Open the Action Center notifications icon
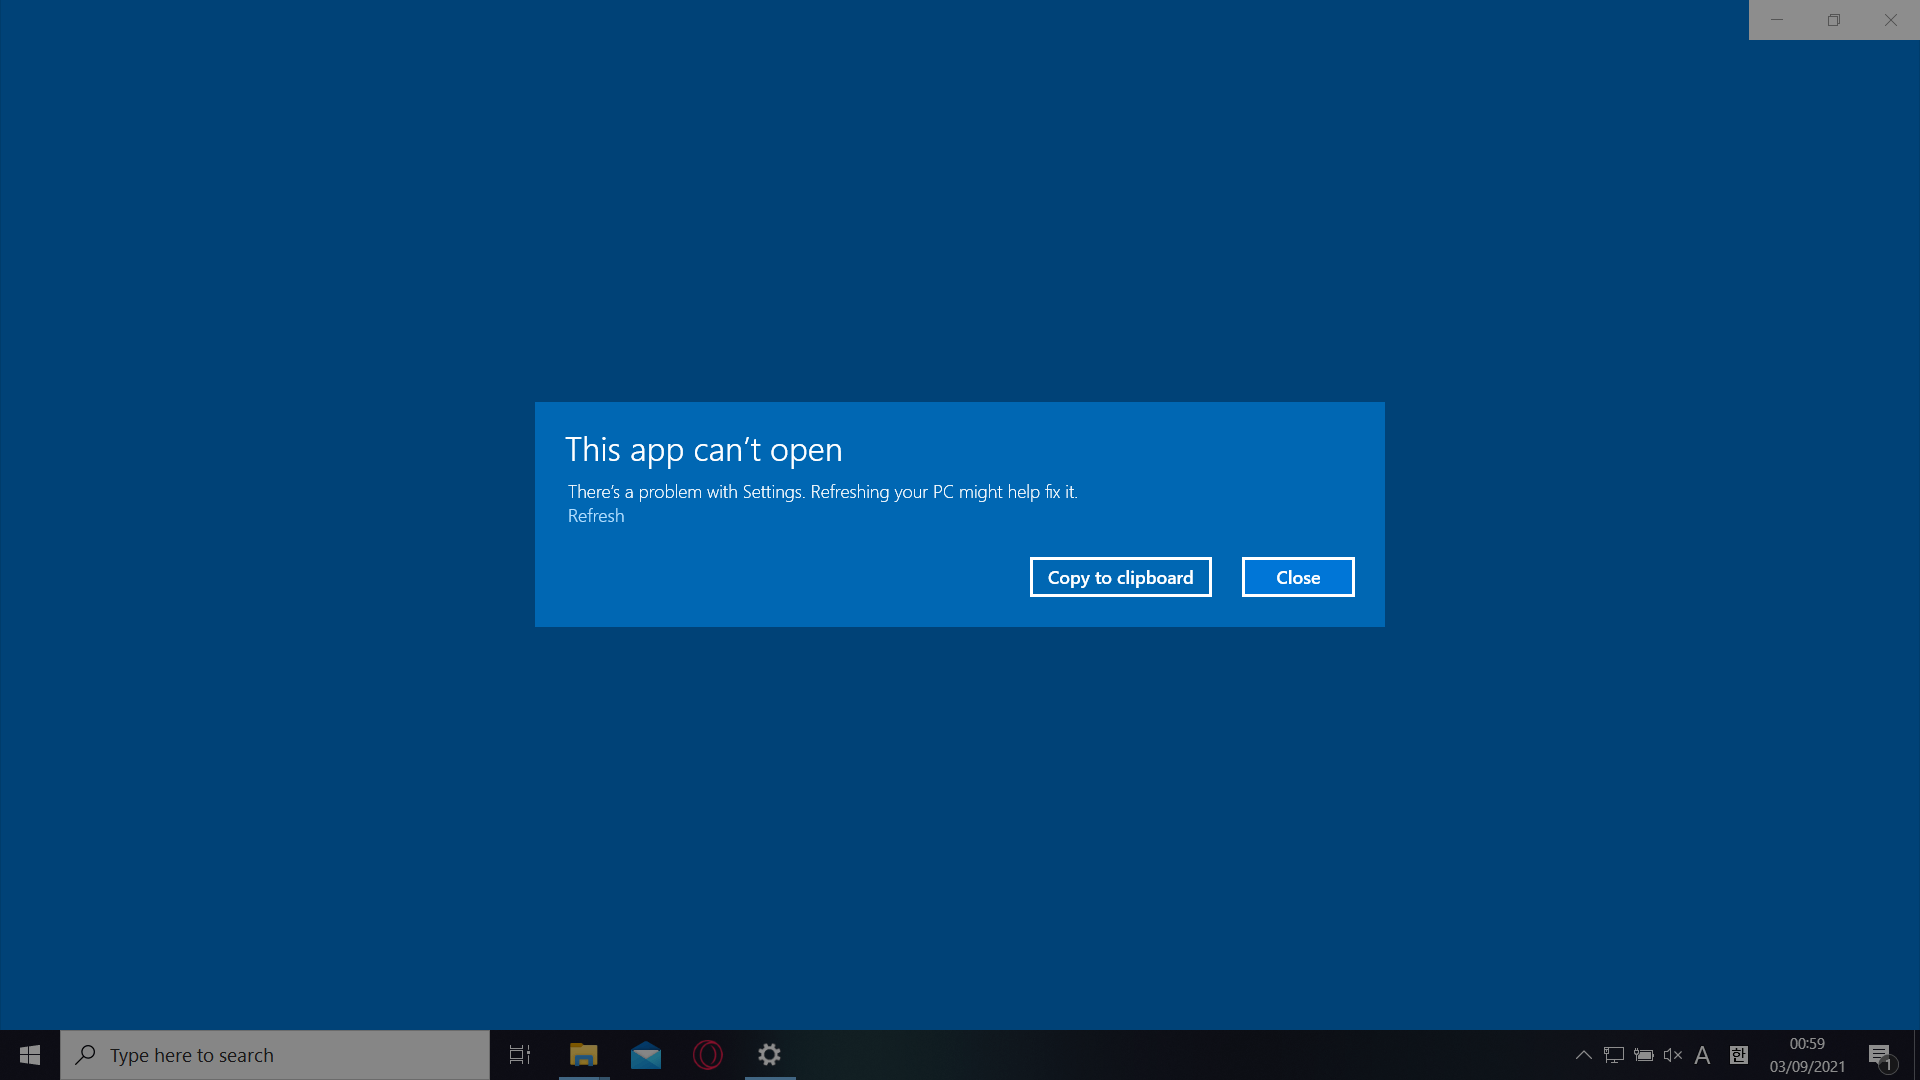1920x1080 pixels. tap(1879, 1055)
